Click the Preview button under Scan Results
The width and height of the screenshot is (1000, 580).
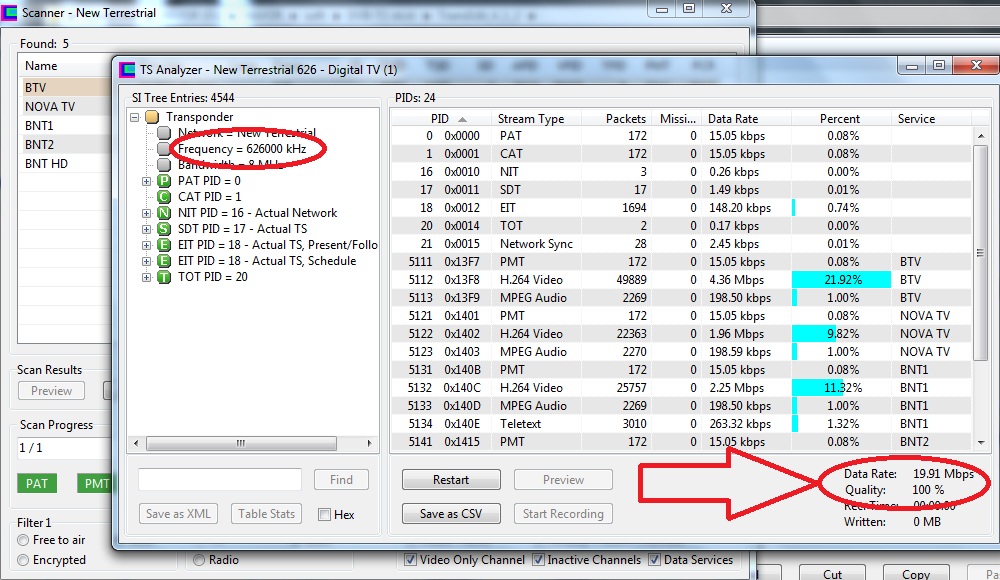(52, 391)
